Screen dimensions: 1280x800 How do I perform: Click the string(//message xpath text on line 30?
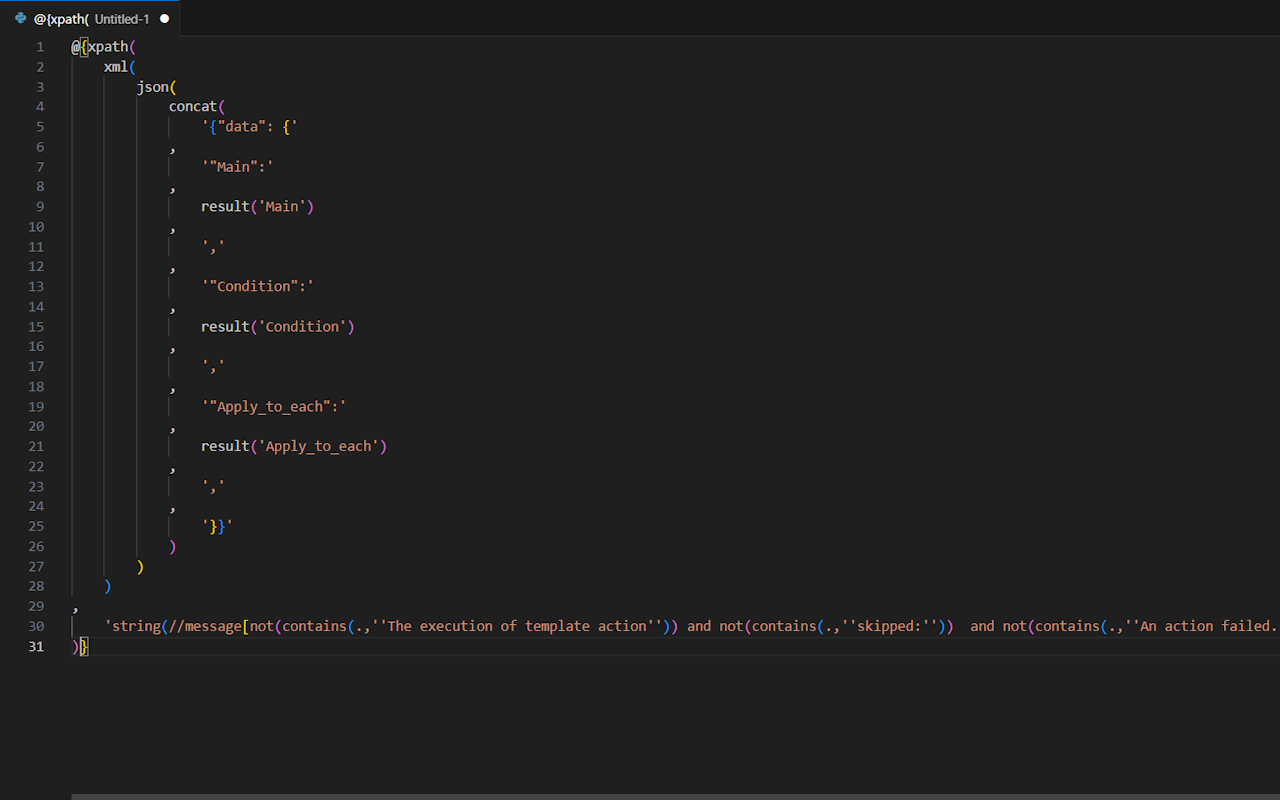pyautogui.click(x=175, y=627)
